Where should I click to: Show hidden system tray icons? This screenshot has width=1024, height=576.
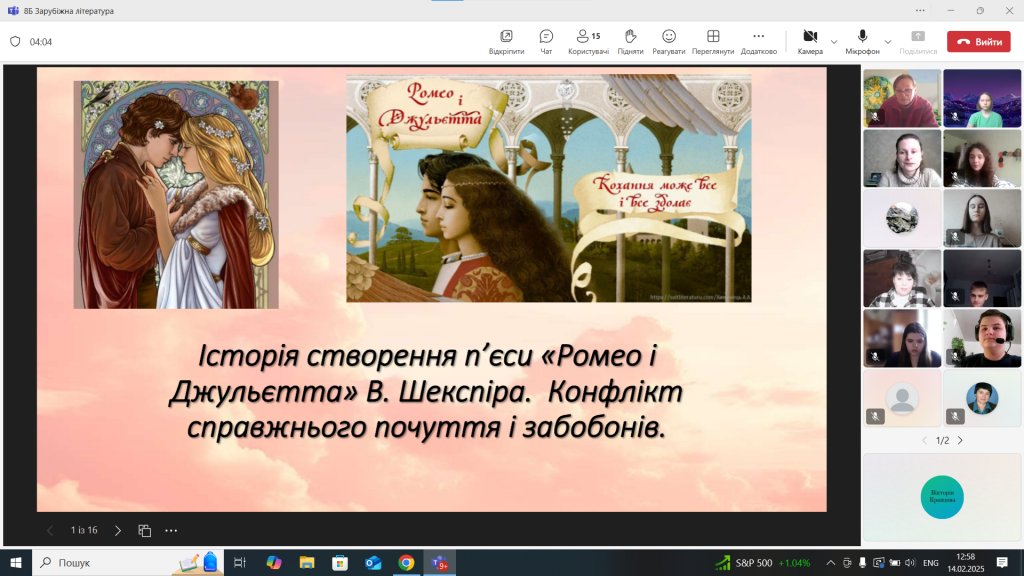coord(830,563)
